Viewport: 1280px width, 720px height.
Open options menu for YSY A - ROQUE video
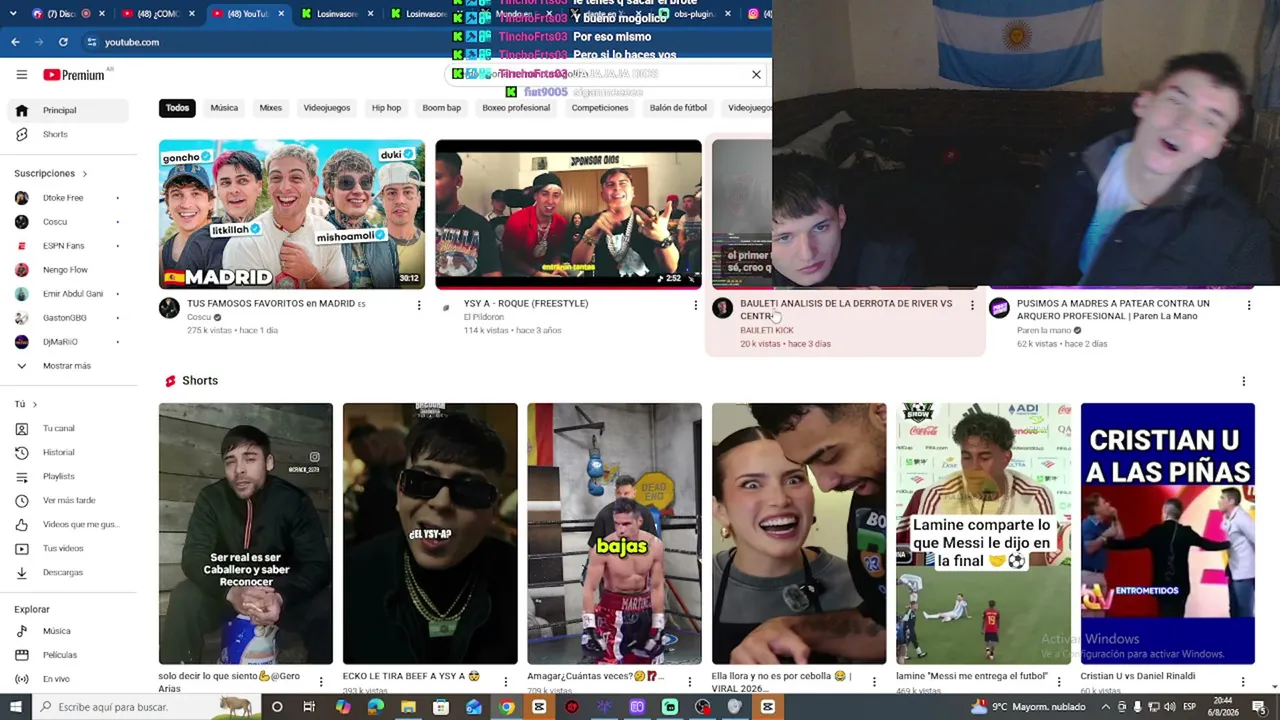click(696, 305)
